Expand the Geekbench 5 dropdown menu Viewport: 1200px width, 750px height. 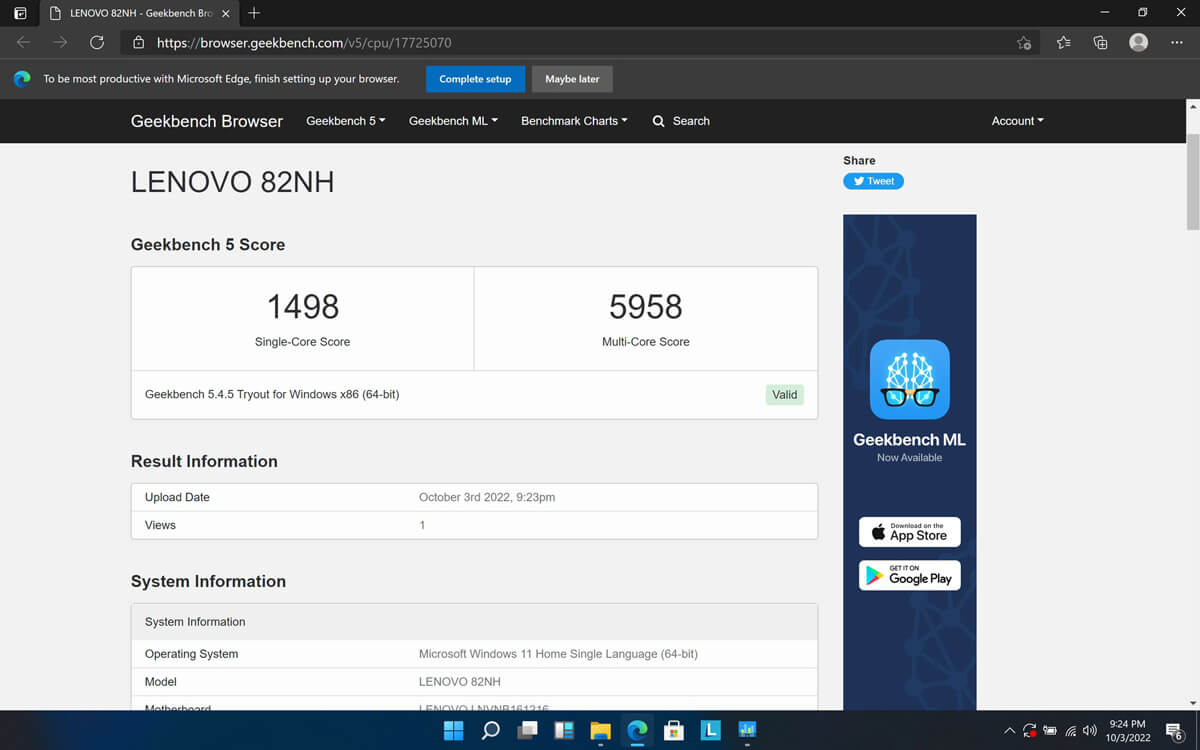(x=346, y=121)
